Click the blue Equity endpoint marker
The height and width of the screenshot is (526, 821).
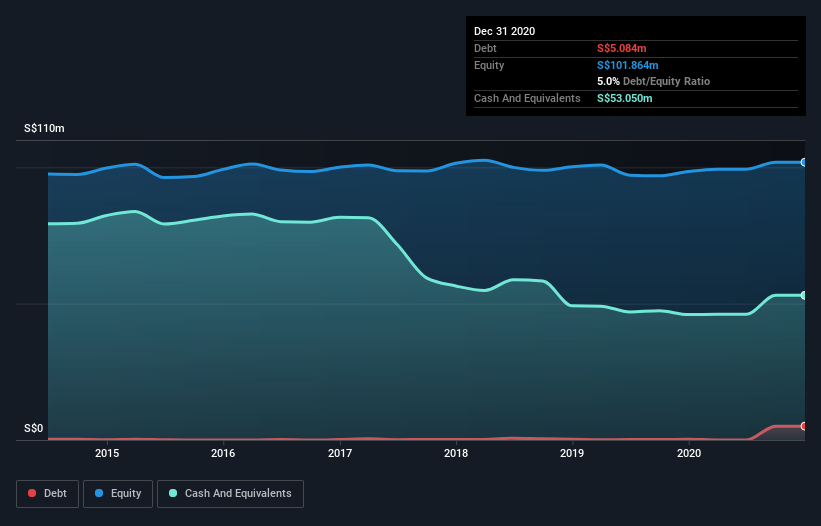pos(804,162)
